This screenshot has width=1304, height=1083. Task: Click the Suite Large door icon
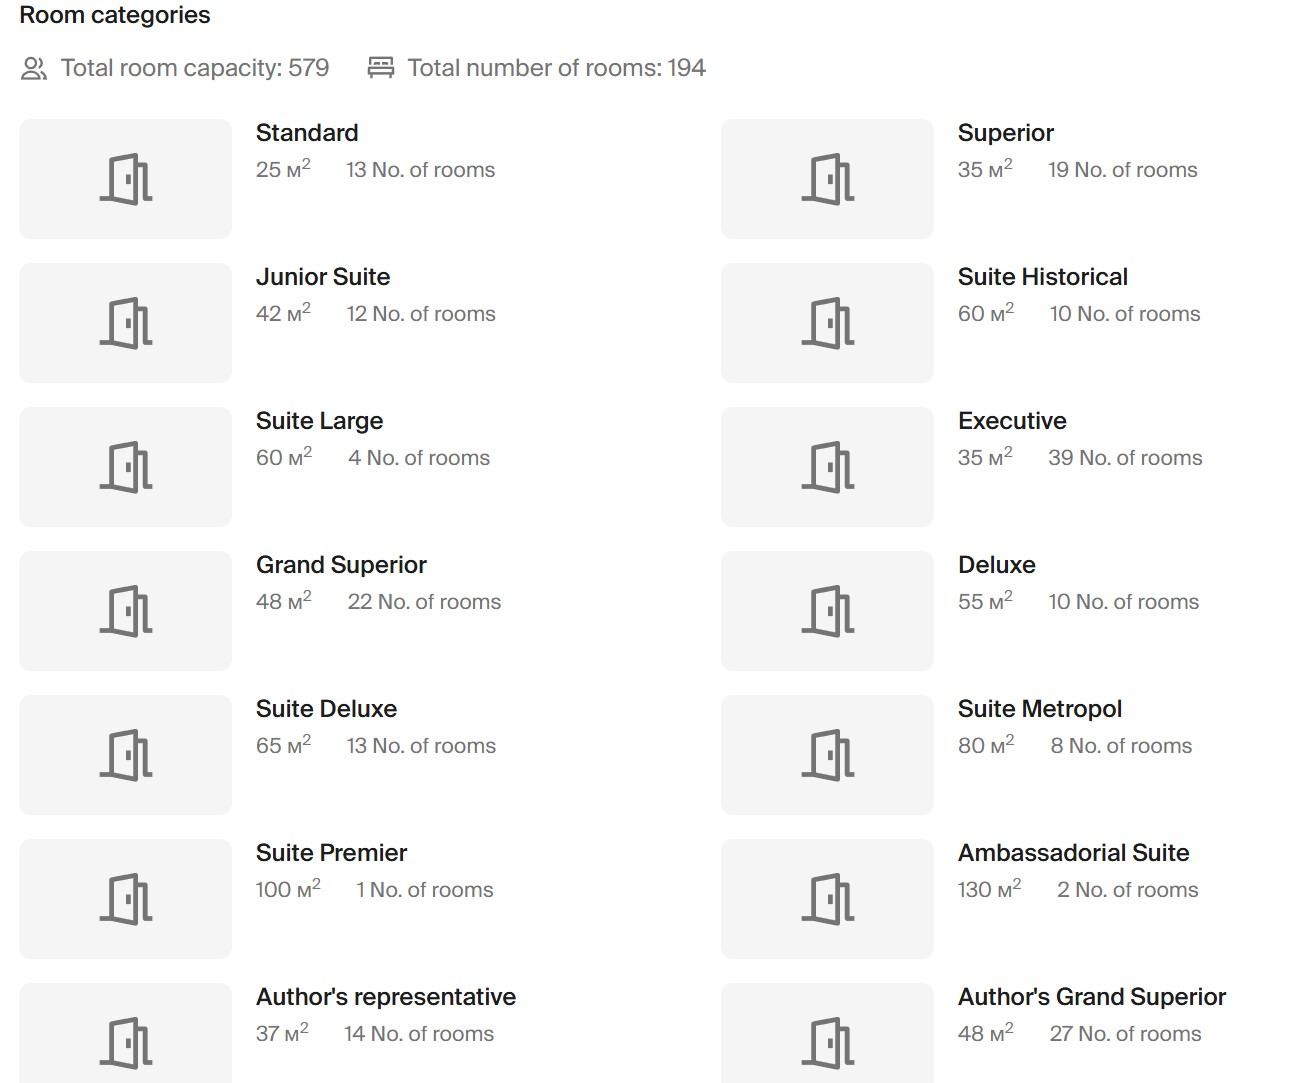[126, 467]
